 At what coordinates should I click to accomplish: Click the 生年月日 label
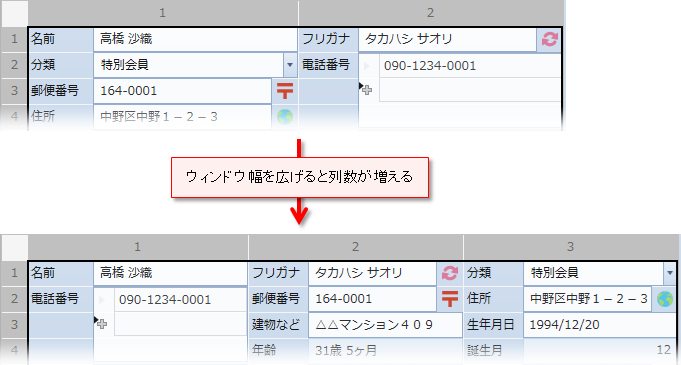tap(491, 324)
